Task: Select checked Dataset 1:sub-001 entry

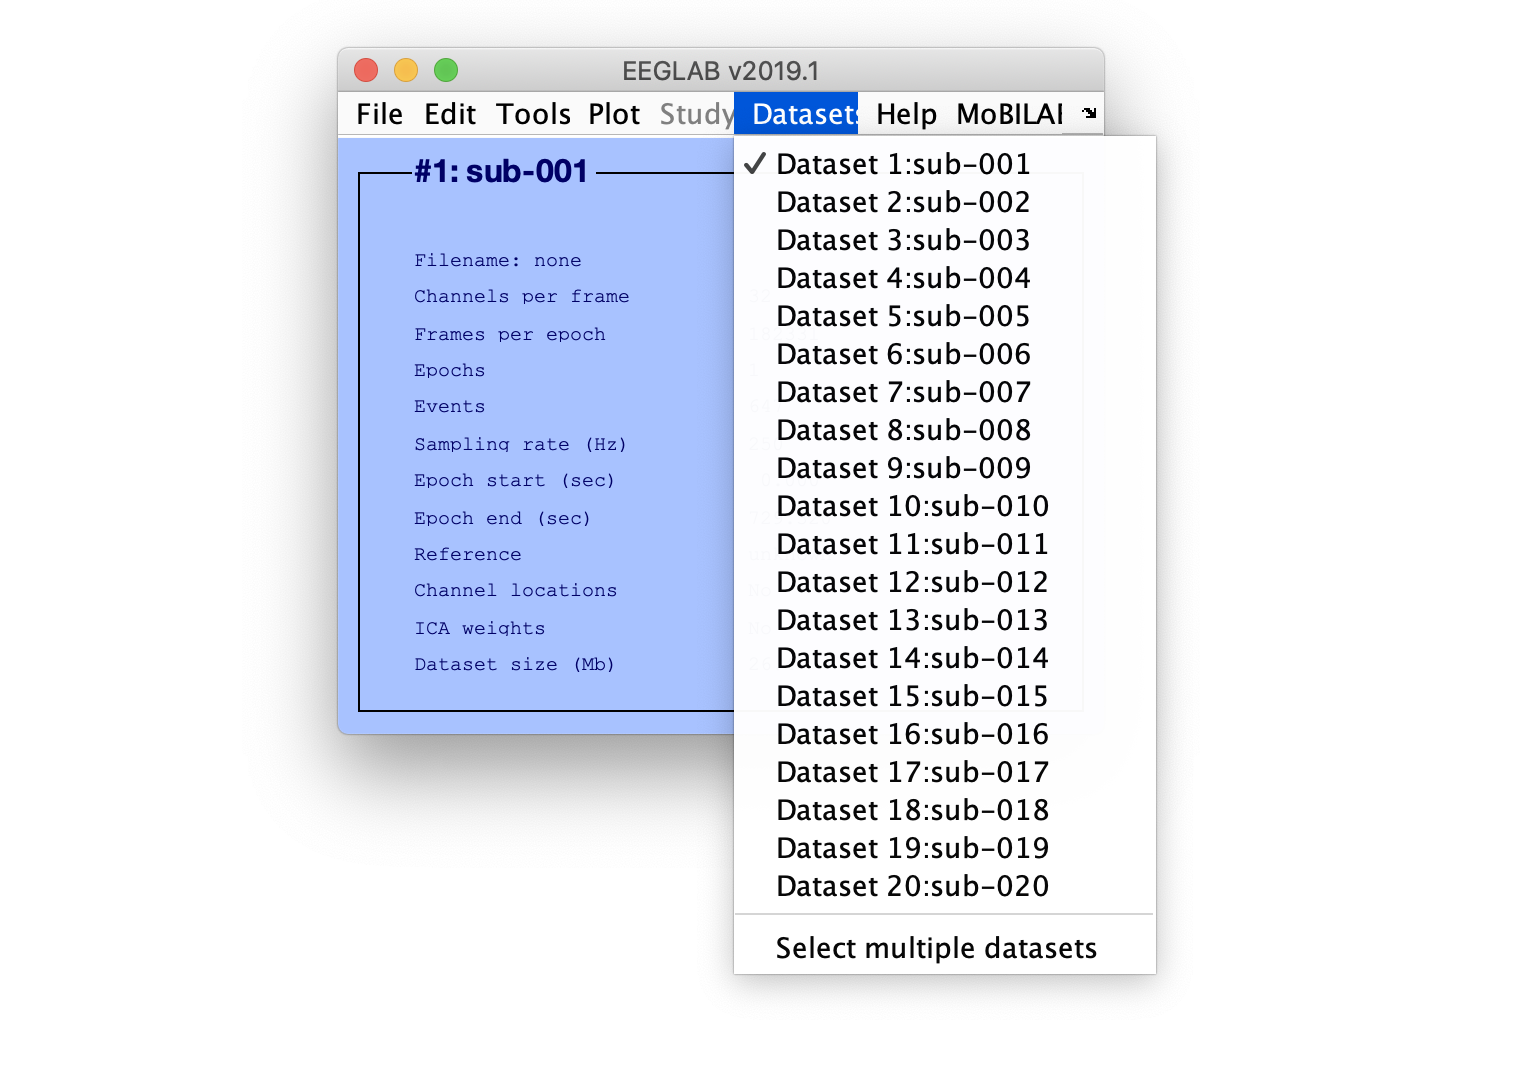Action: pyautogui.click(x=902, y=164)
